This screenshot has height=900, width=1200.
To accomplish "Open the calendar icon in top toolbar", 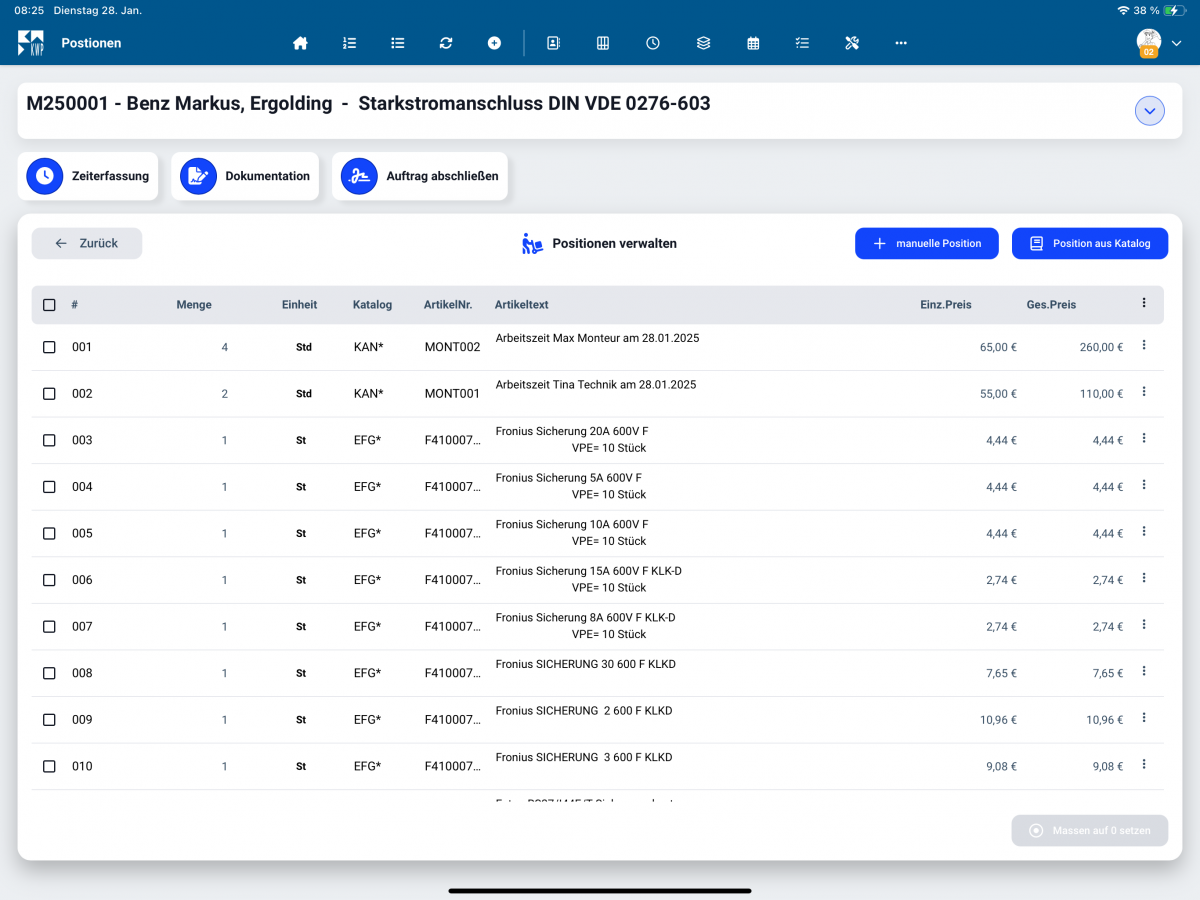I will [x=753, y=43].
